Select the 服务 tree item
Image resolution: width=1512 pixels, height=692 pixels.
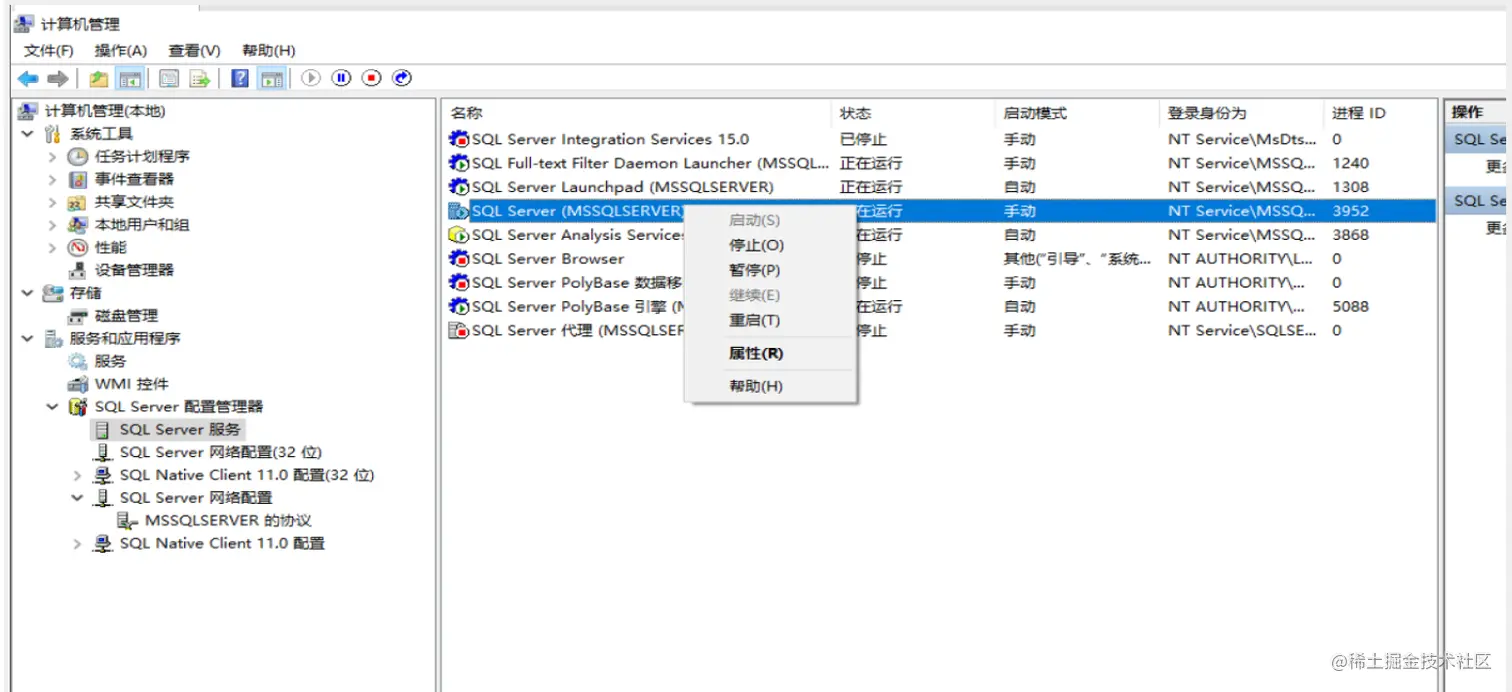coord(110,361)
